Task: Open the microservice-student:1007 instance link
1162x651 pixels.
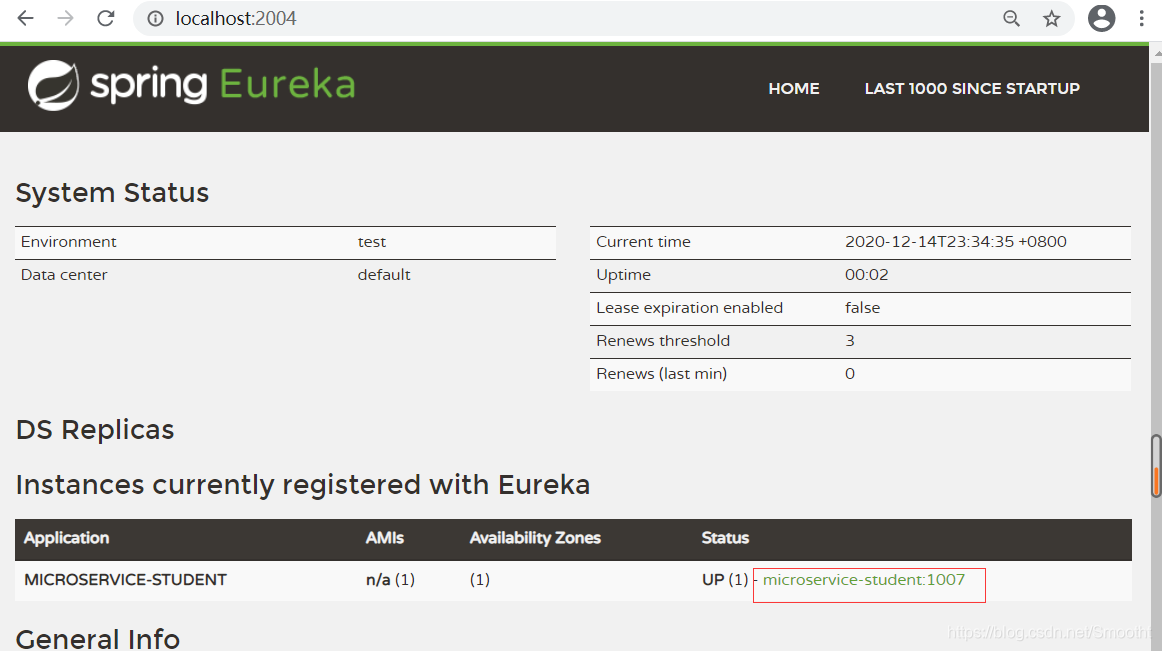Action: coord(863,580)
